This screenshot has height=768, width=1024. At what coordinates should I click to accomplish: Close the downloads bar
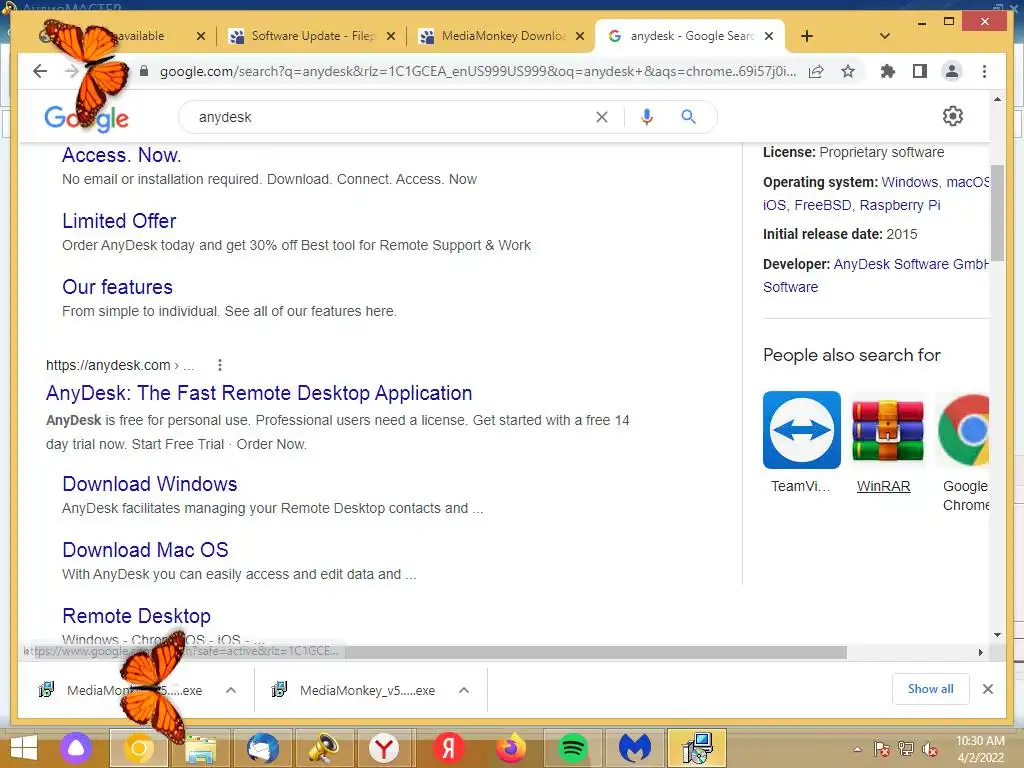[x=987, y=689]
